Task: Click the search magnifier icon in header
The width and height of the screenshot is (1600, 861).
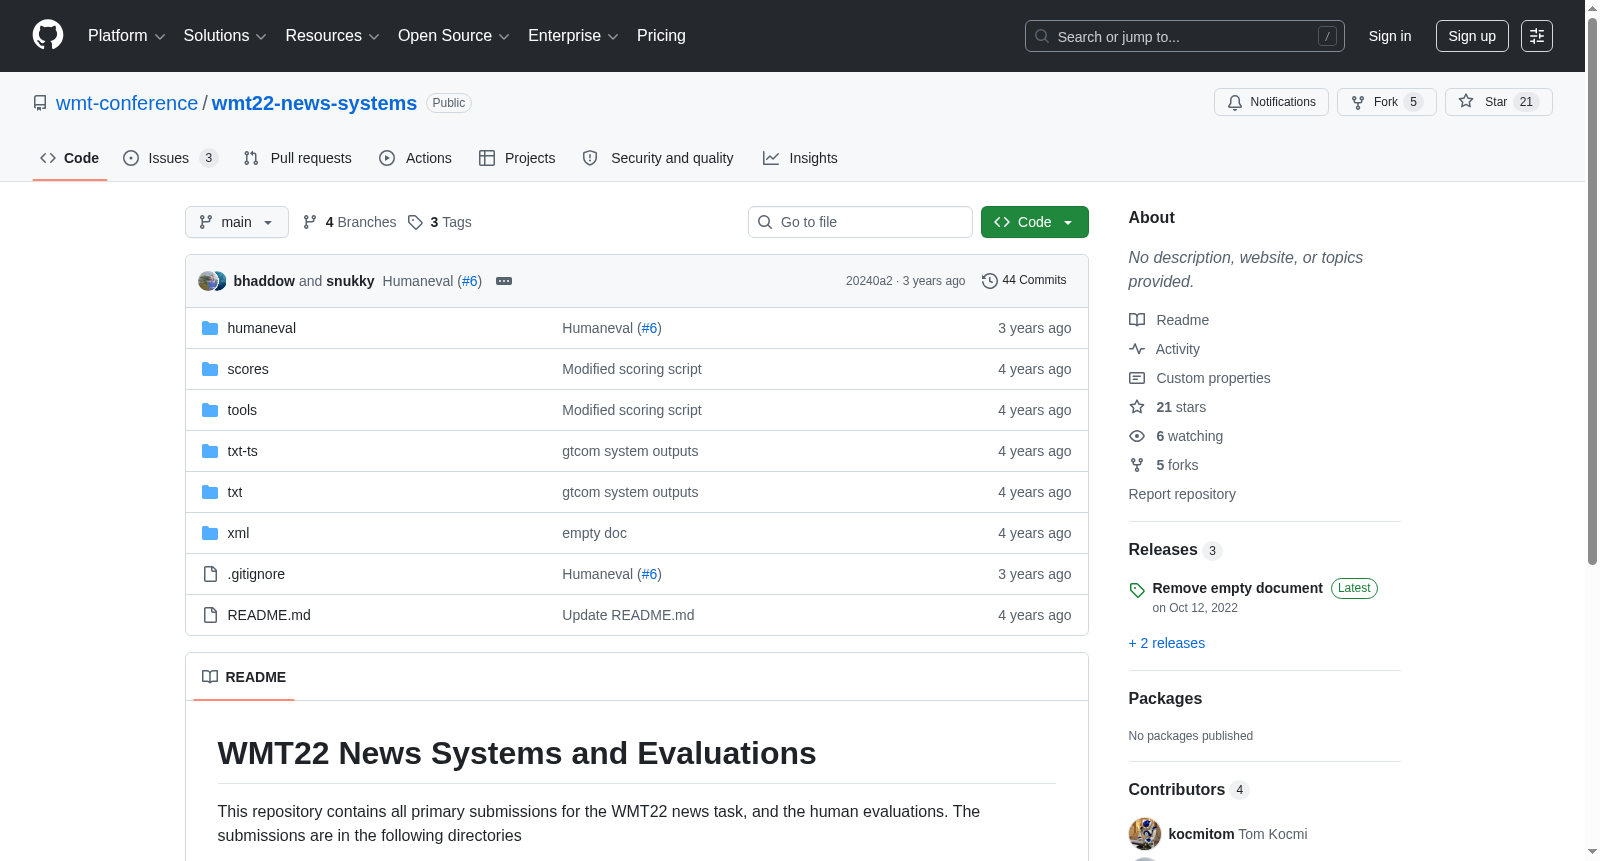Action: point(1042,36)
